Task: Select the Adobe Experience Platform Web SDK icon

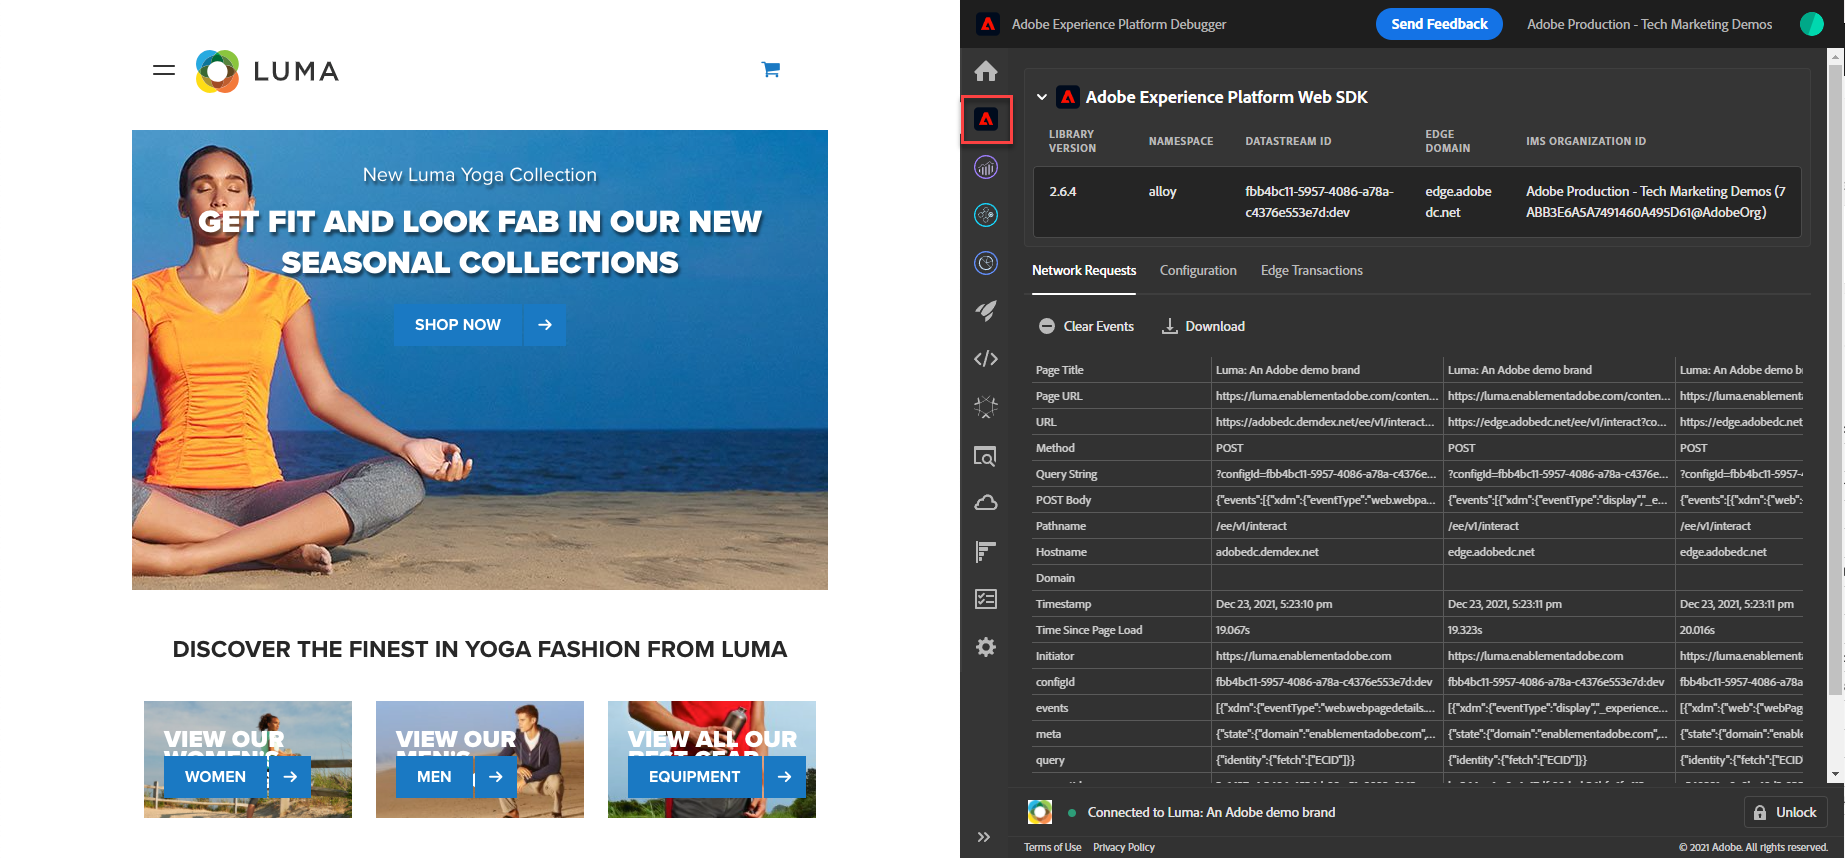Action: pos(986,120)
